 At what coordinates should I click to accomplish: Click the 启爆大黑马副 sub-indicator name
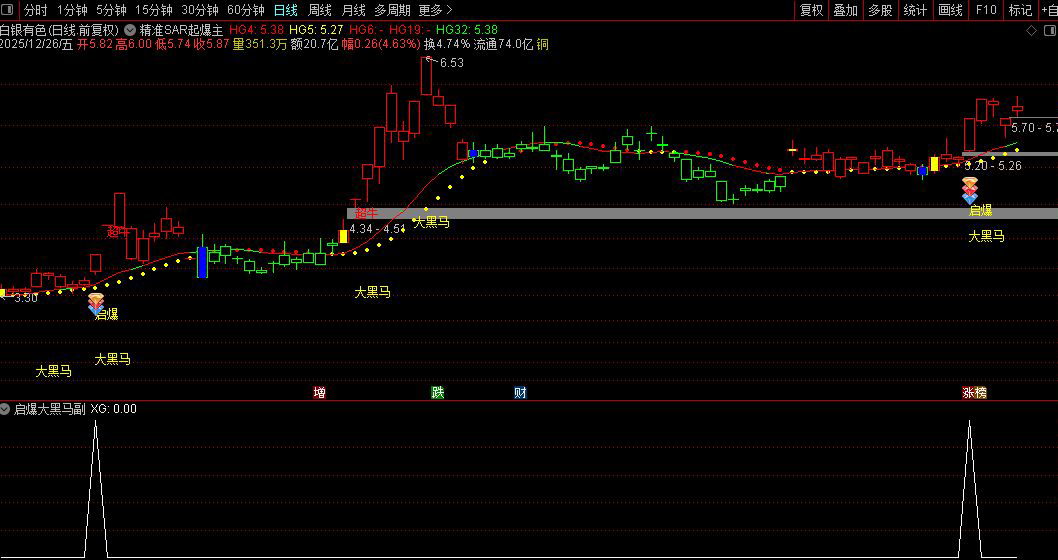(x=50, y=409)
